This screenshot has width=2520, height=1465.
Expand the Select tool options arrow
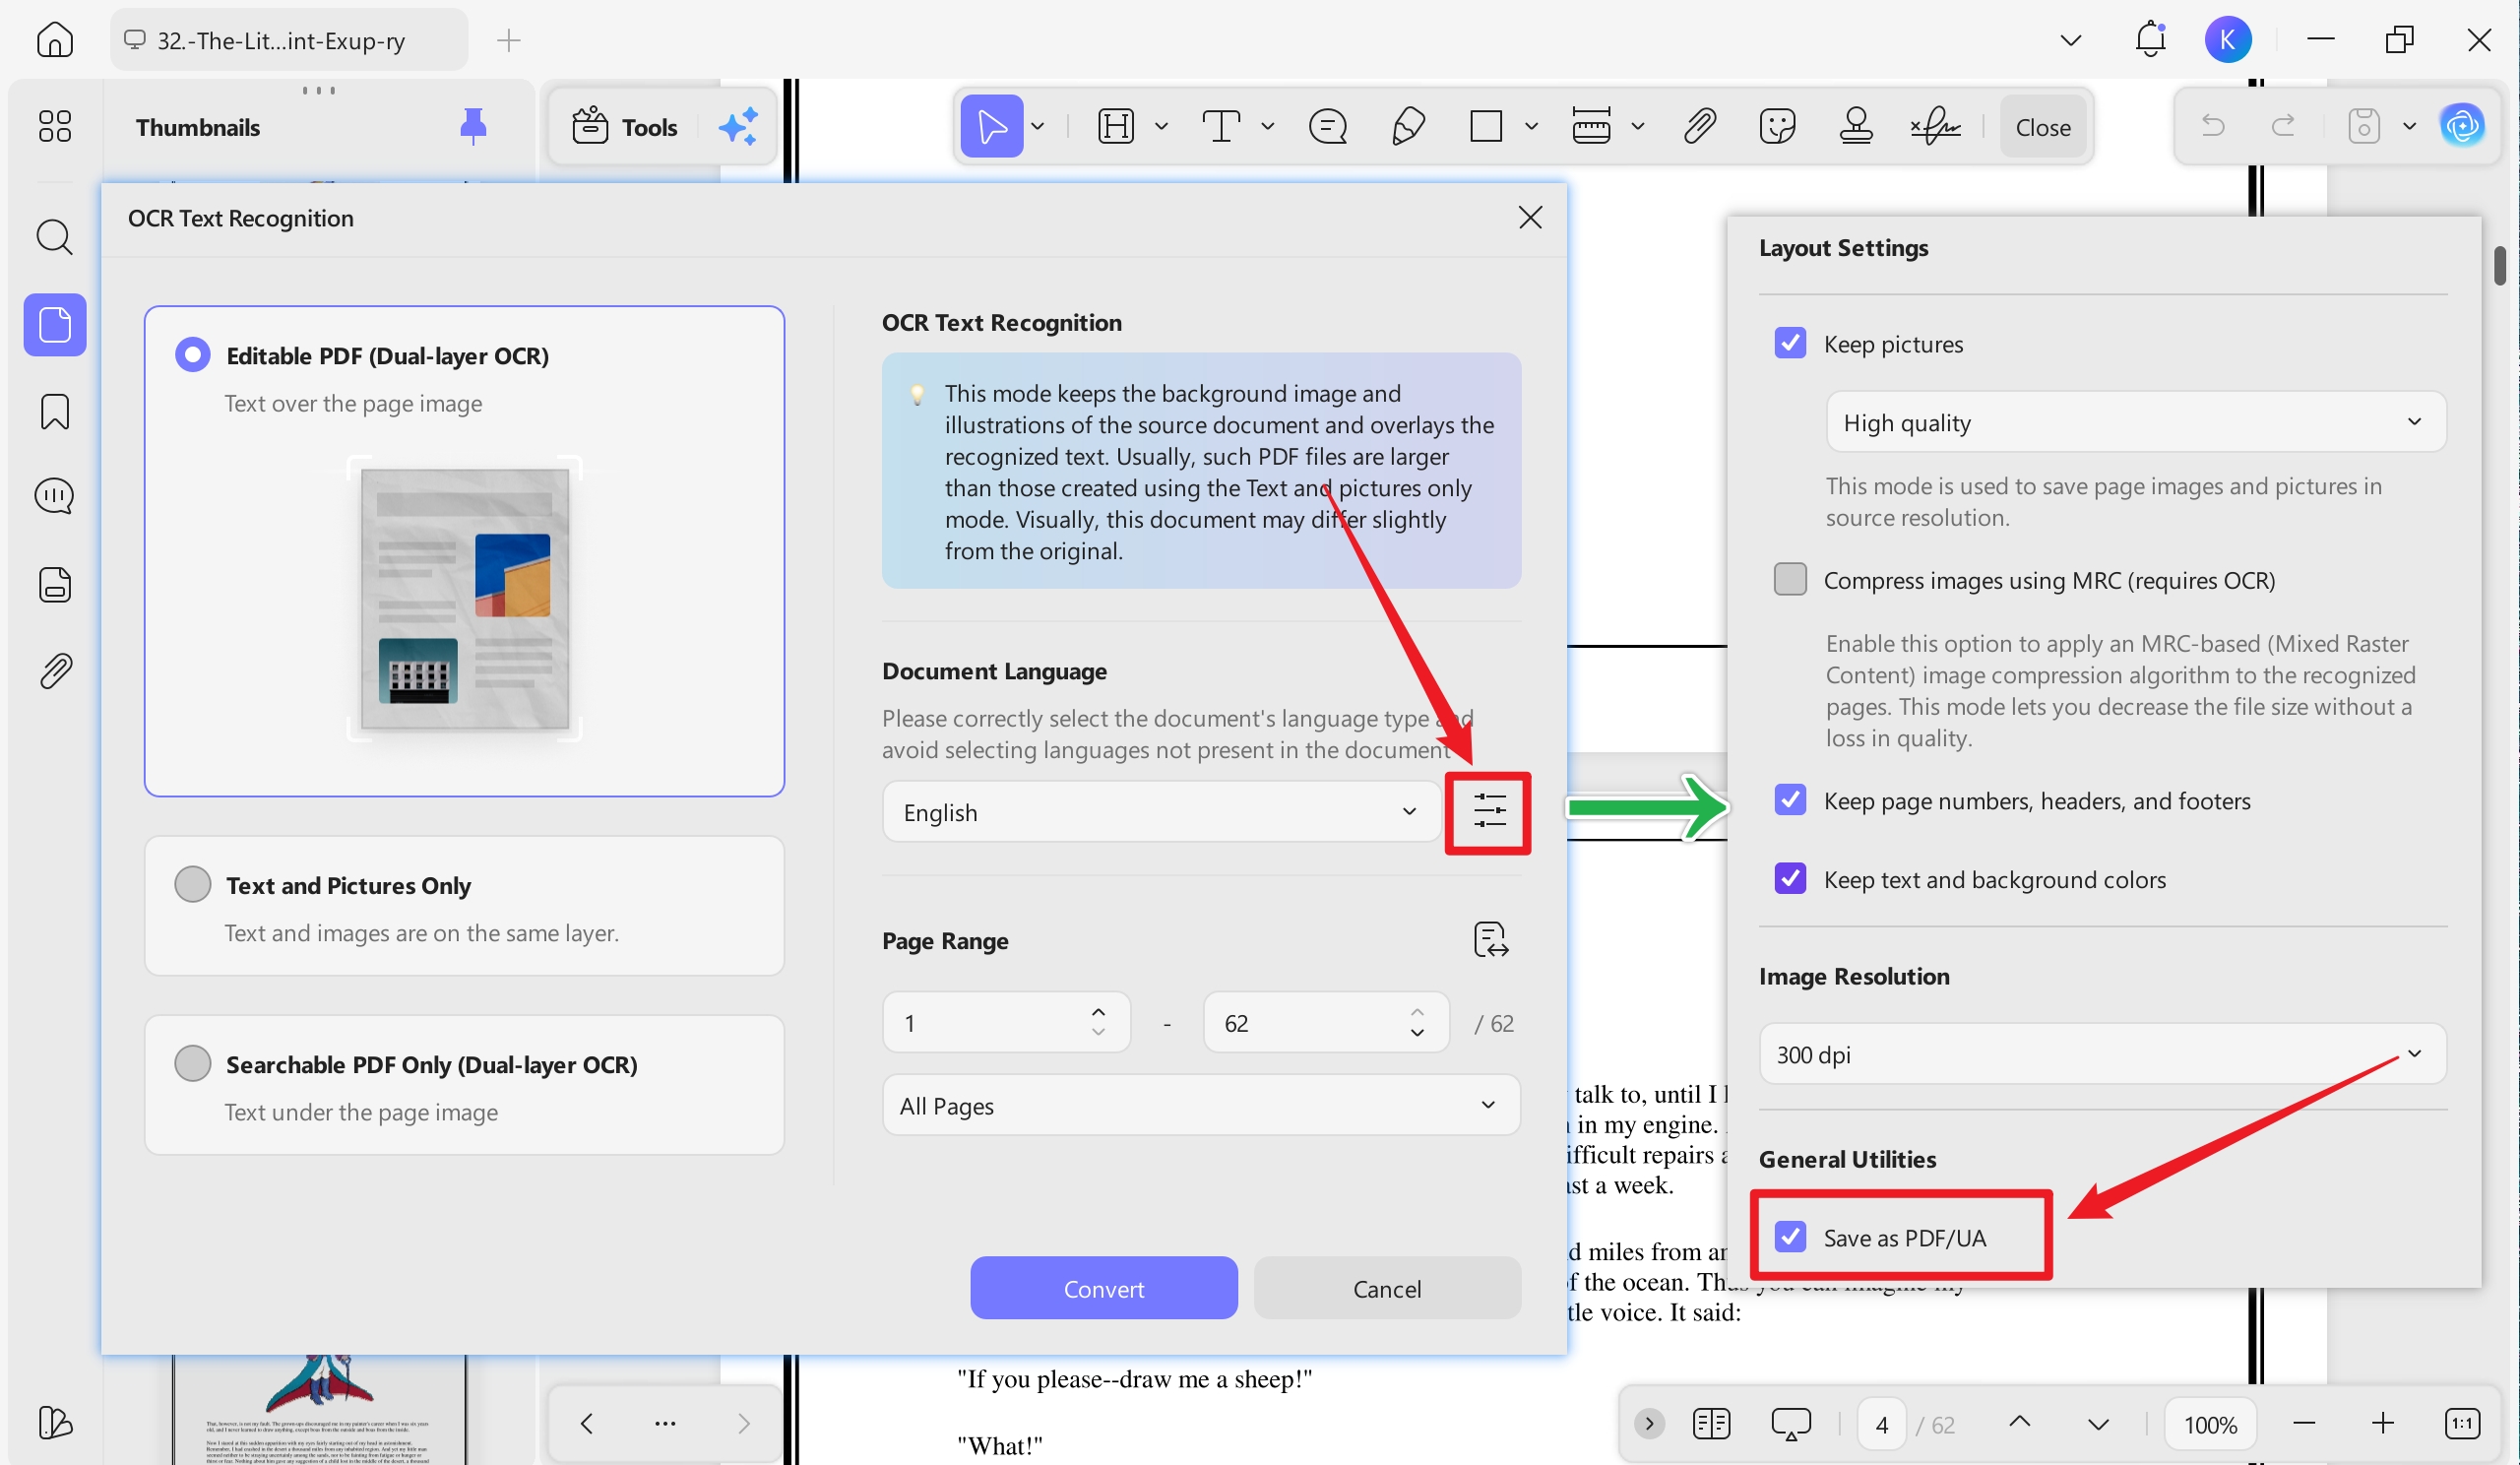[1038, 127]
